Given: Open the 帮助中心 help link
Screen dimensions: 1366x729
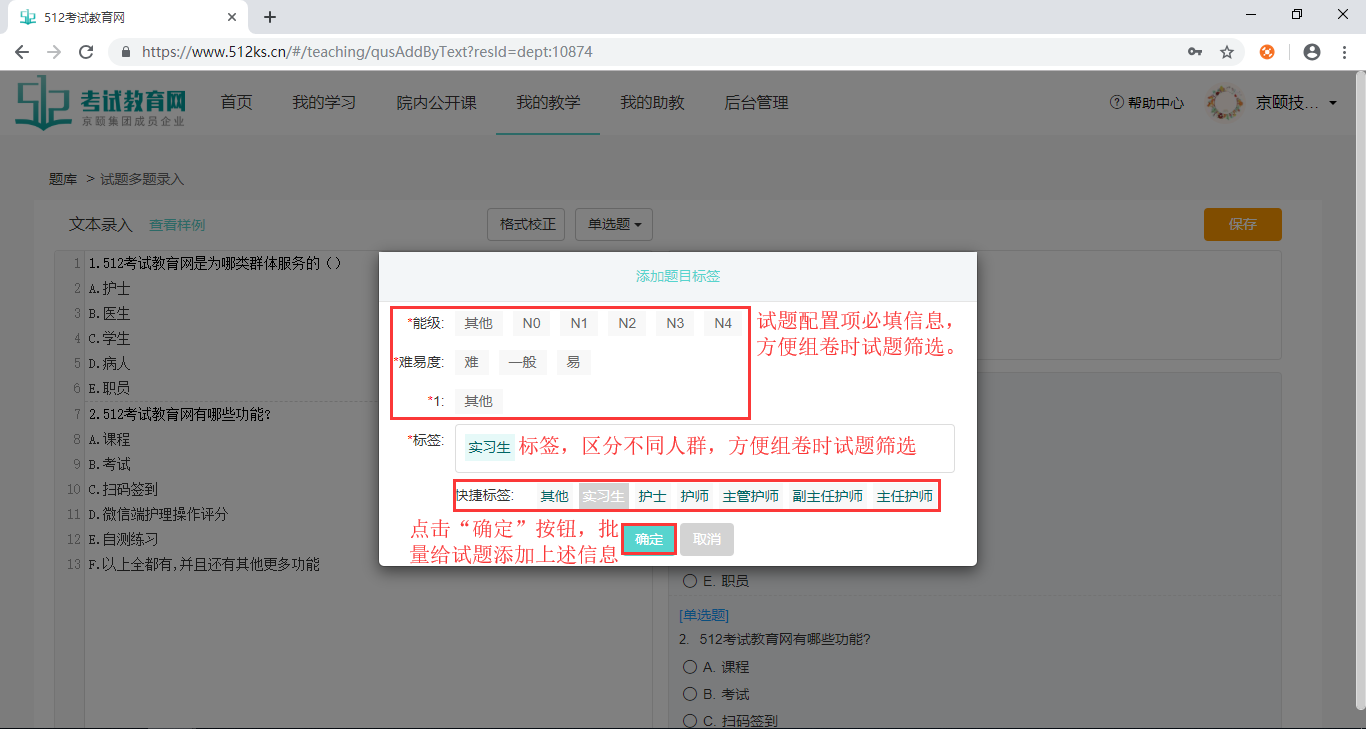Looking at the screenshot, I should point(1147,102).
